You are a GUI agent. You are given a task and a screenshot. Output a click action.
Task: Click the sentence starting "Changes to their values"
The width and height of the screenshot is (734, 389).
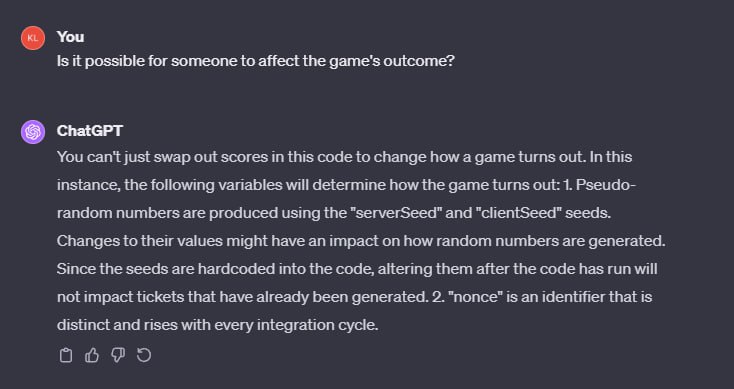pos(361,241)
